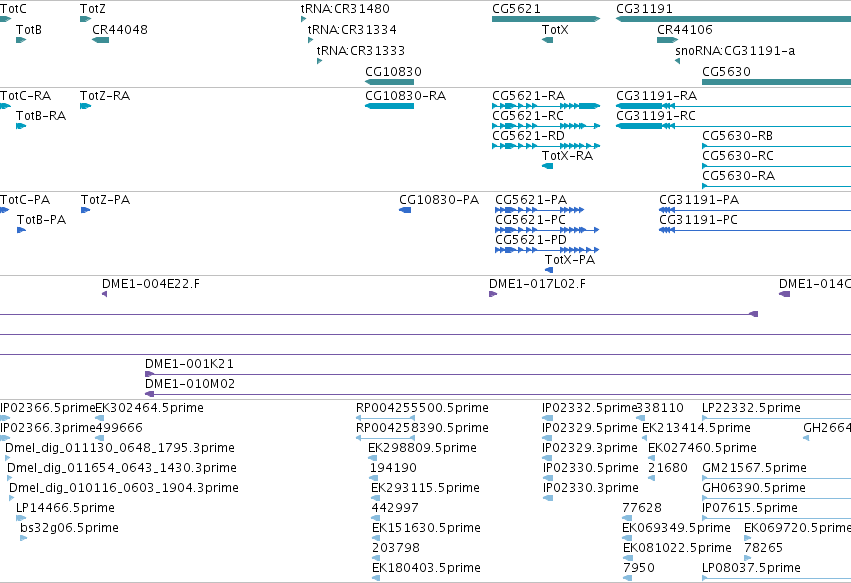
Task: Select the TotC gene label
Action: 13,9
